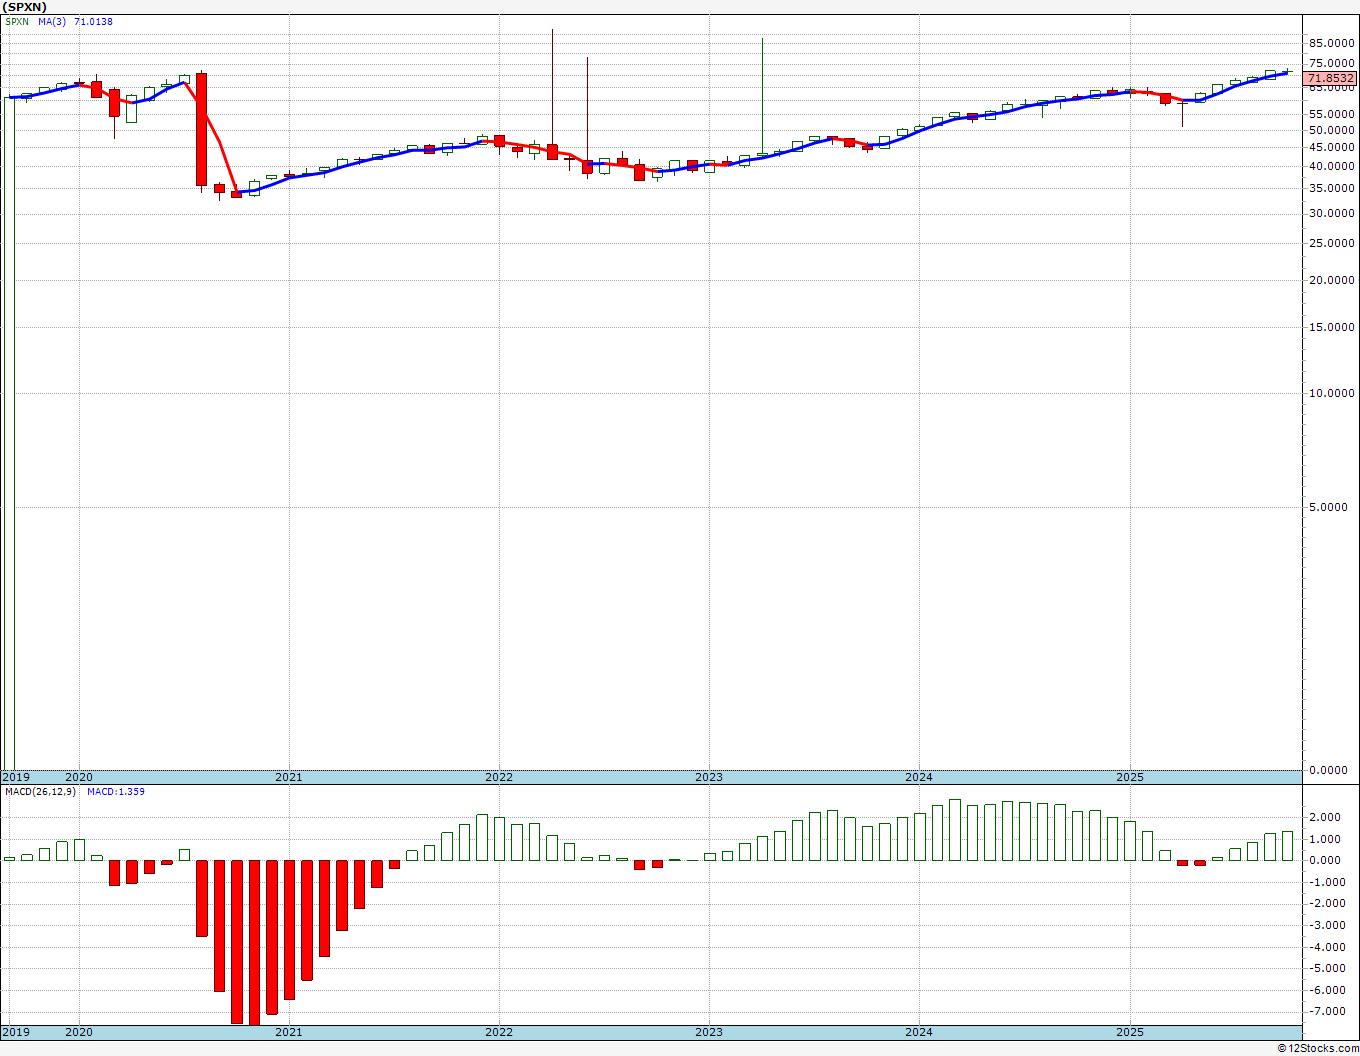The width and height of the screenshot is (1360, 1056).
Task: Click the 30.0000 price axis label
Action: point(1331,213)
